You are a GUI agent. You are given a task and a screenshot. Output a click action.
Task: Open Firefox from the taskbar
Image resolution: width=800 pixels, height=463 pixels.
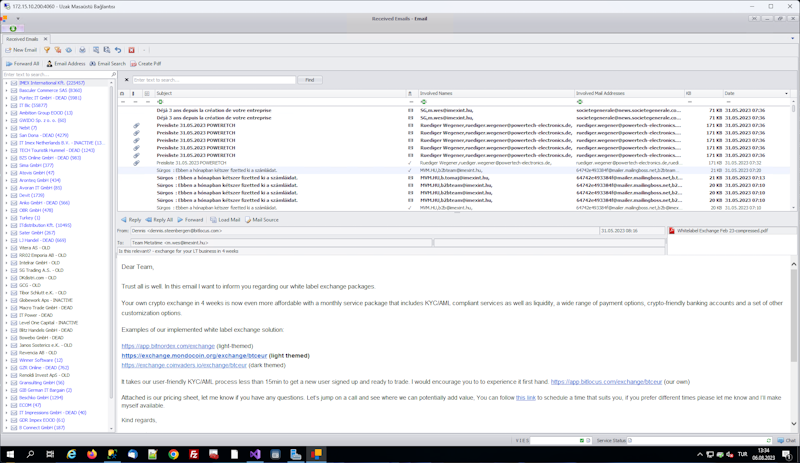tap(91, 454)
